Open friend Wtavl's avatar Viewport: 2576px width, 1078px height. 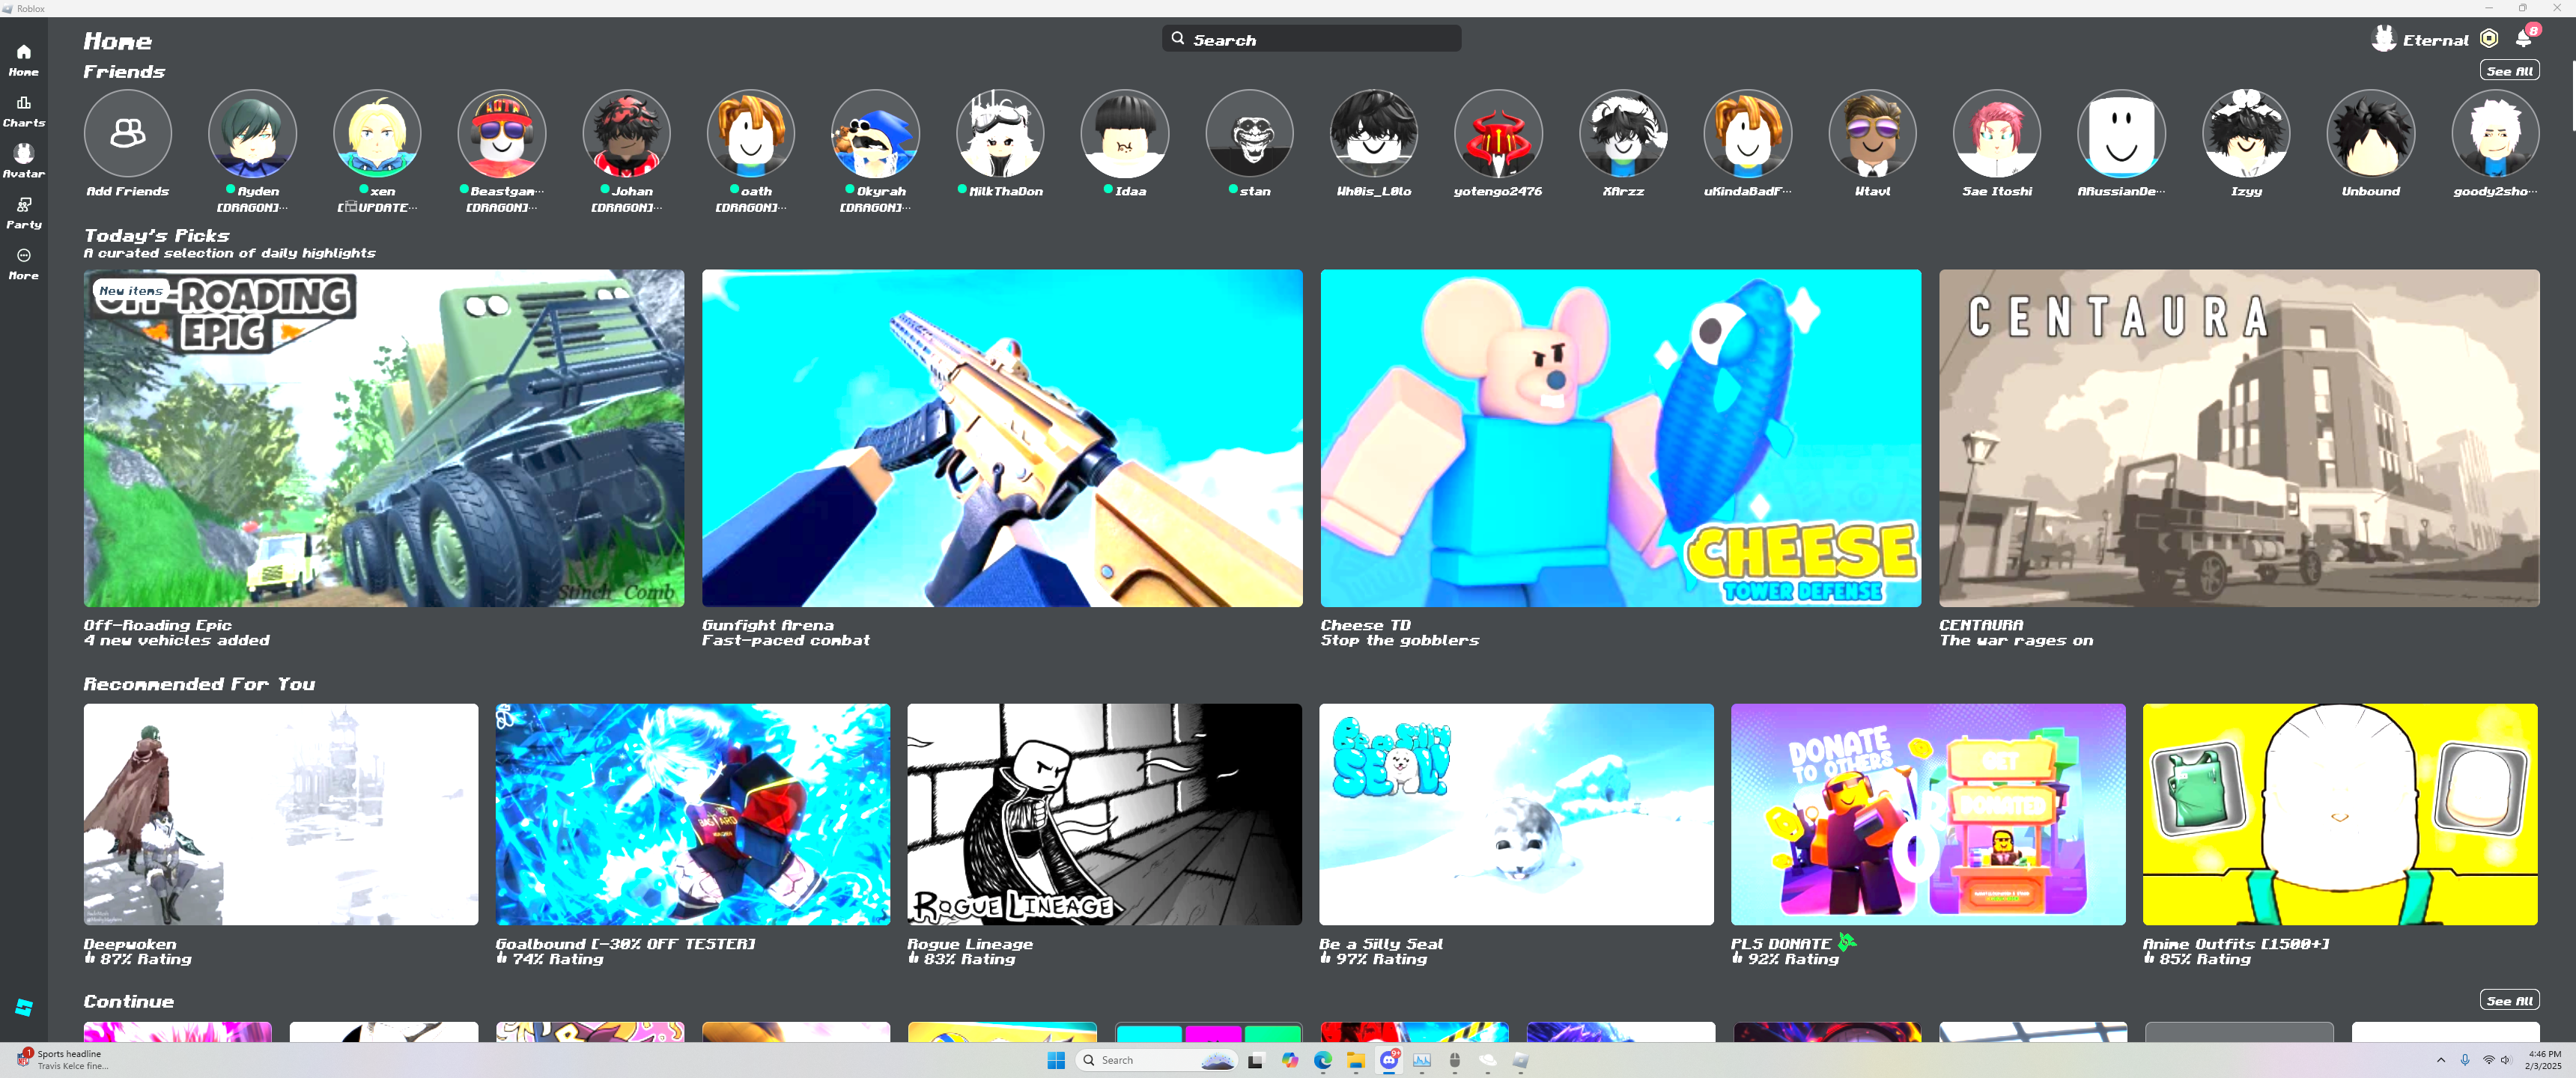point(1872,133)
